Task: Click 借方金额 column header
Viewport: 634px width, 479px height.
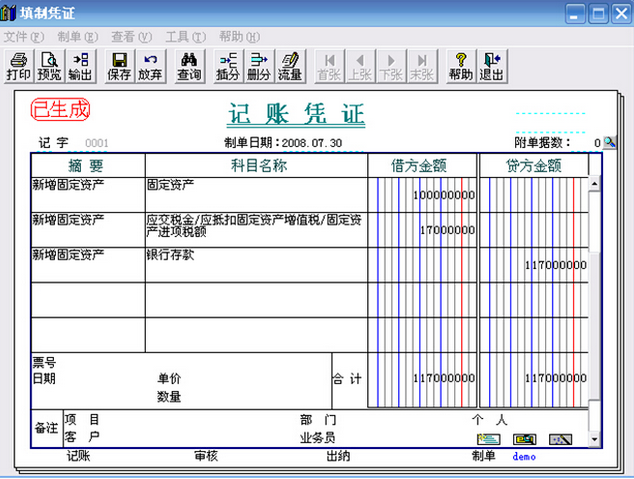Action: click(x=422, y=166)
